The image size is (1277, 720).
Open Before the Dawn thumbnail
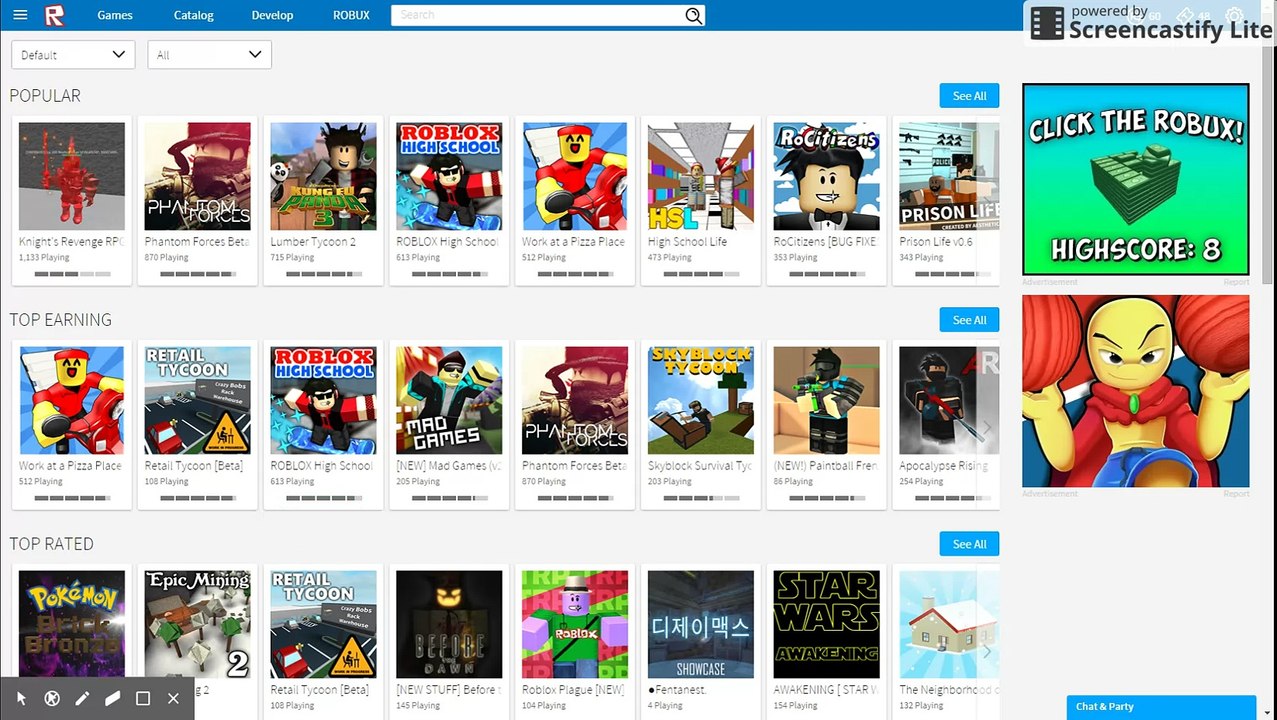pyautogui.click(x=449, y=624)
